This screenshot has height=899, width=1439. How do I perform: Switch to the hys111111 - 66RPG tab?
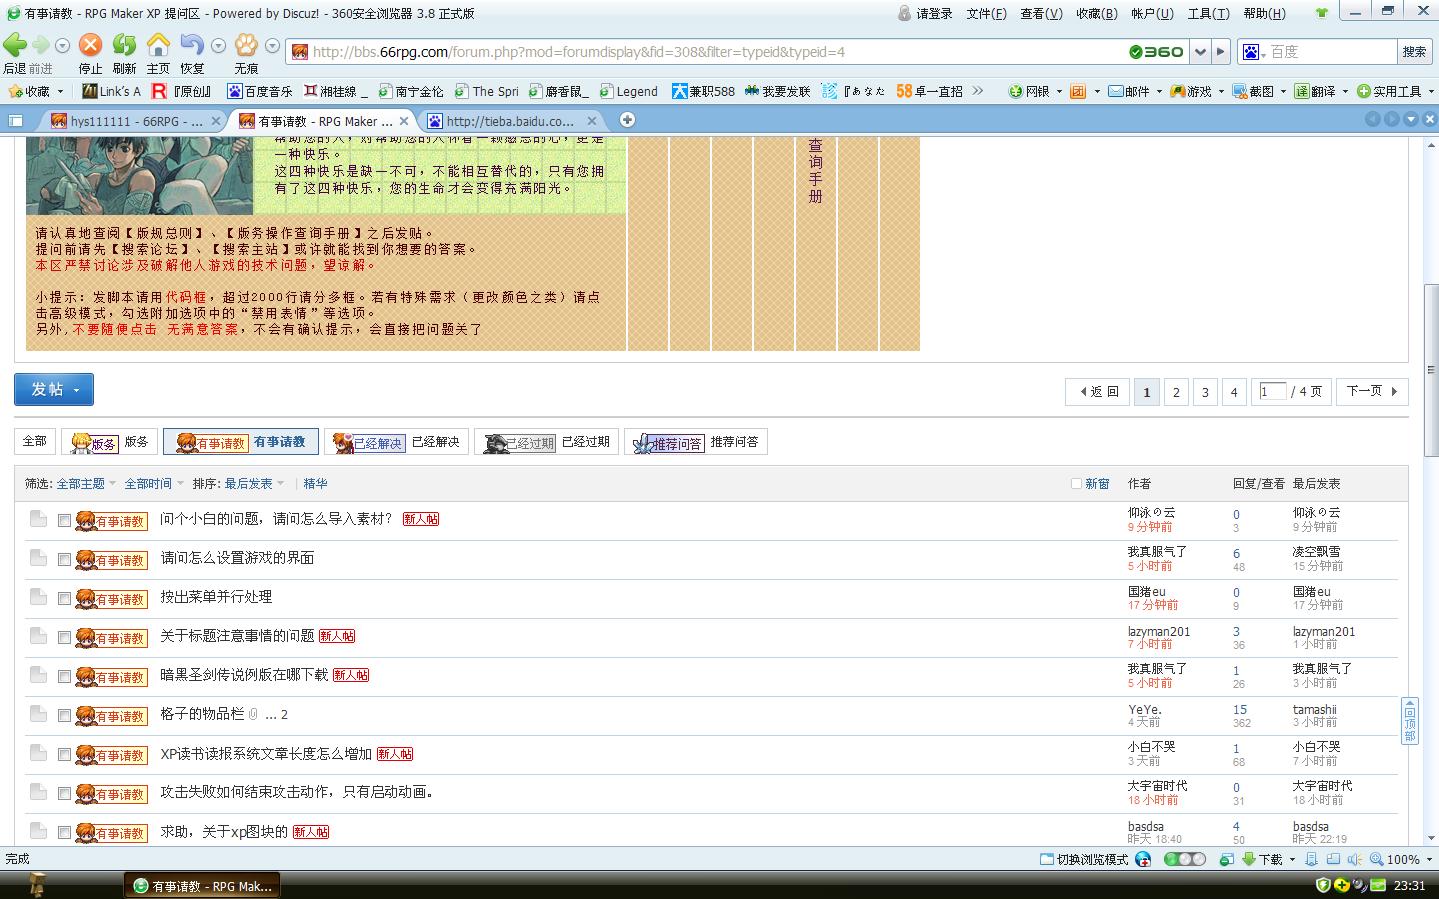coord(136,121)
